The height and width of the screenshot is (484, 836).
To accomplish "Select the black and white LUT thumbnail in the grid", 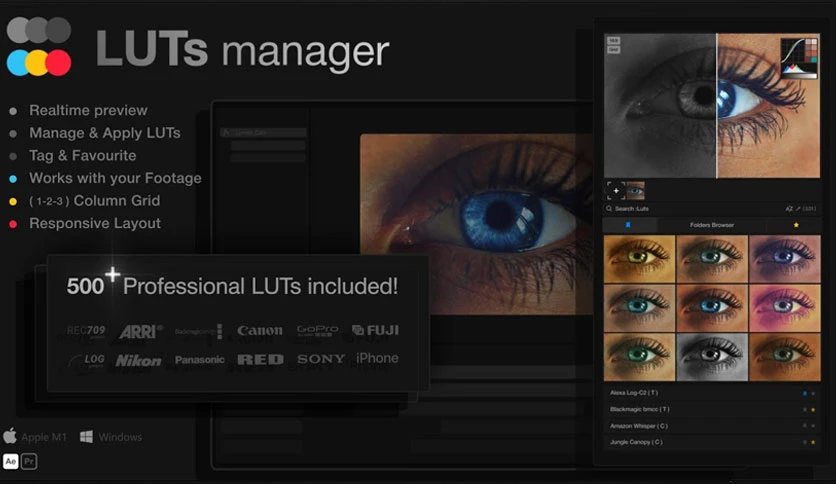I will pos(712,357).
